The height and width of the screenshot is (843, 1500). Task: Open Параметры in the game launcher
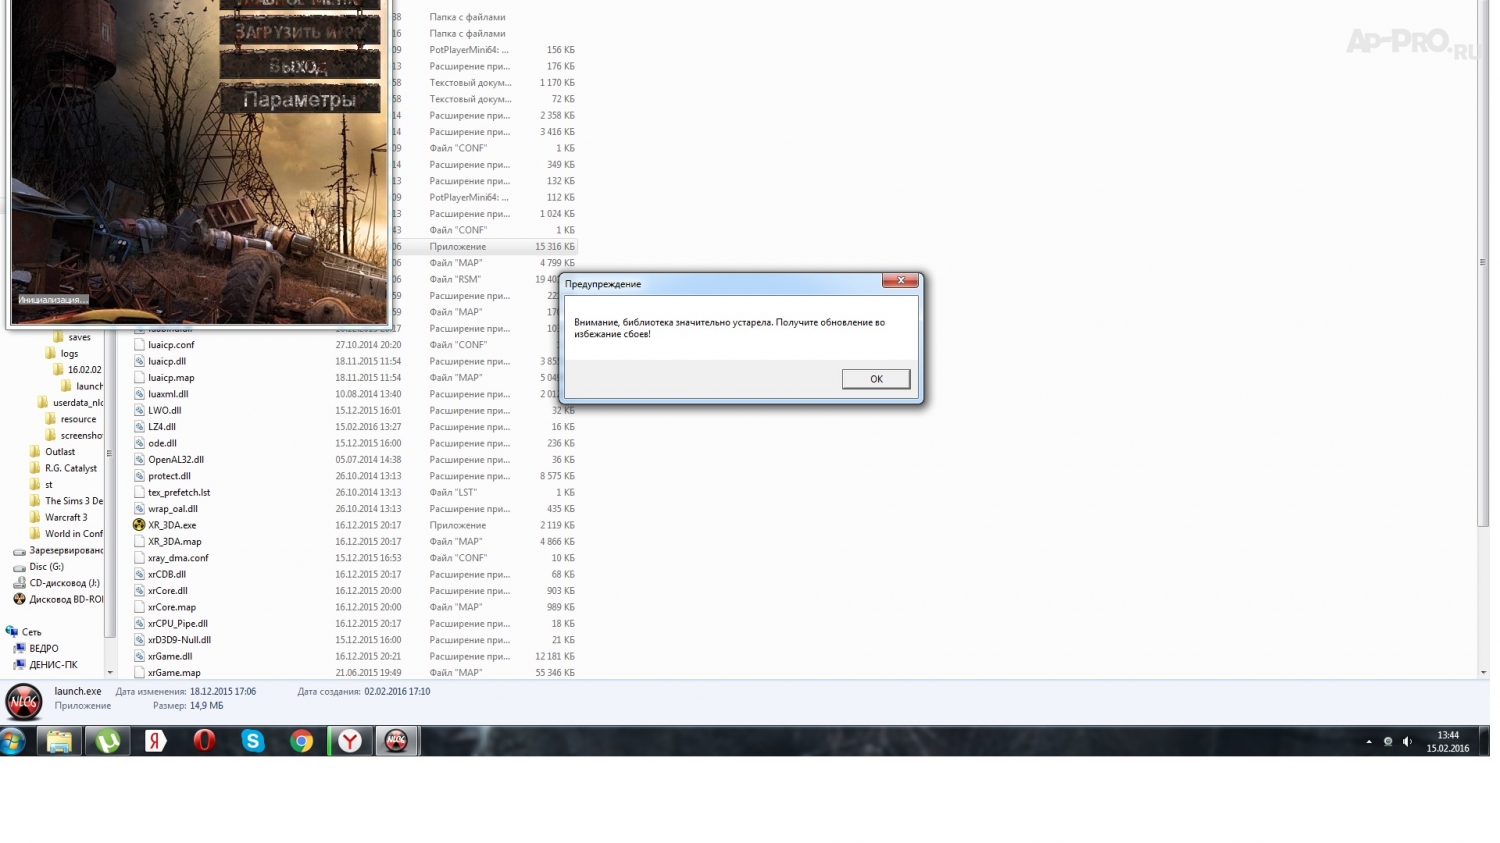pos(300,99)
